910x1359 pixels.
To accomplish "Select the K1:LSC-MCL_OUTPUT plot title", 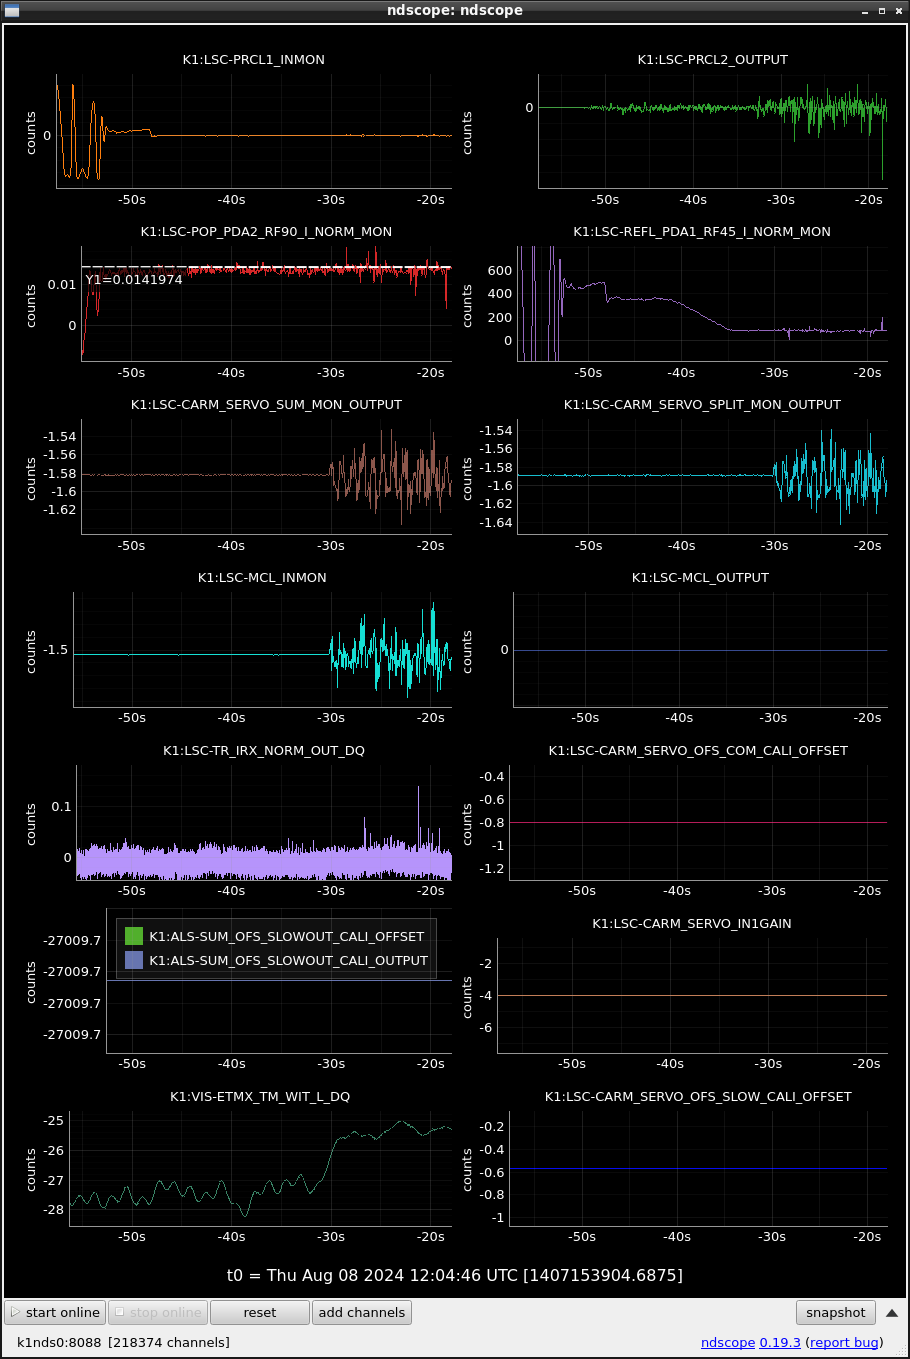I will tap(700, 578).
